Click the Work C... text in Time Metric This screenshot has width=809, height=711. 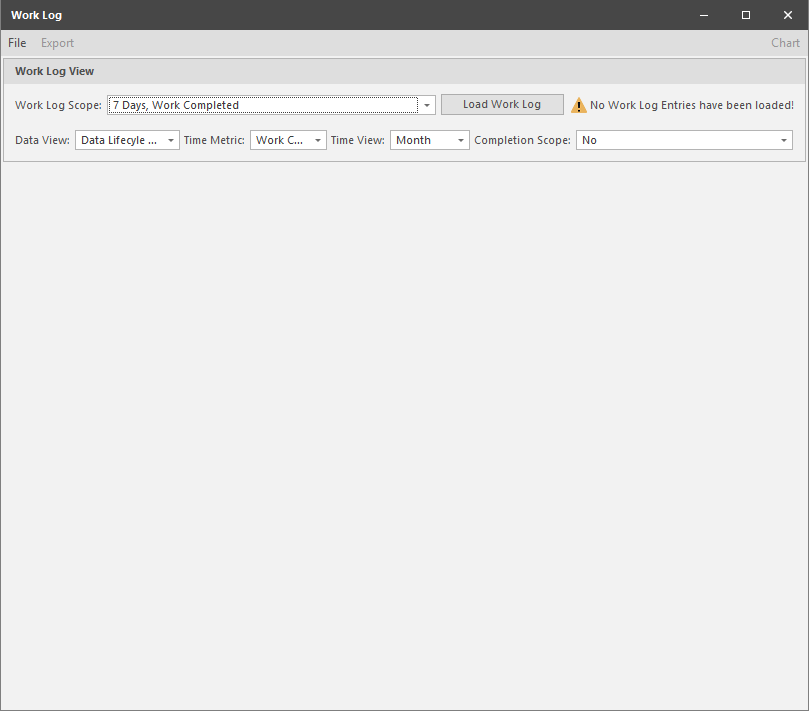pos(279,140)
